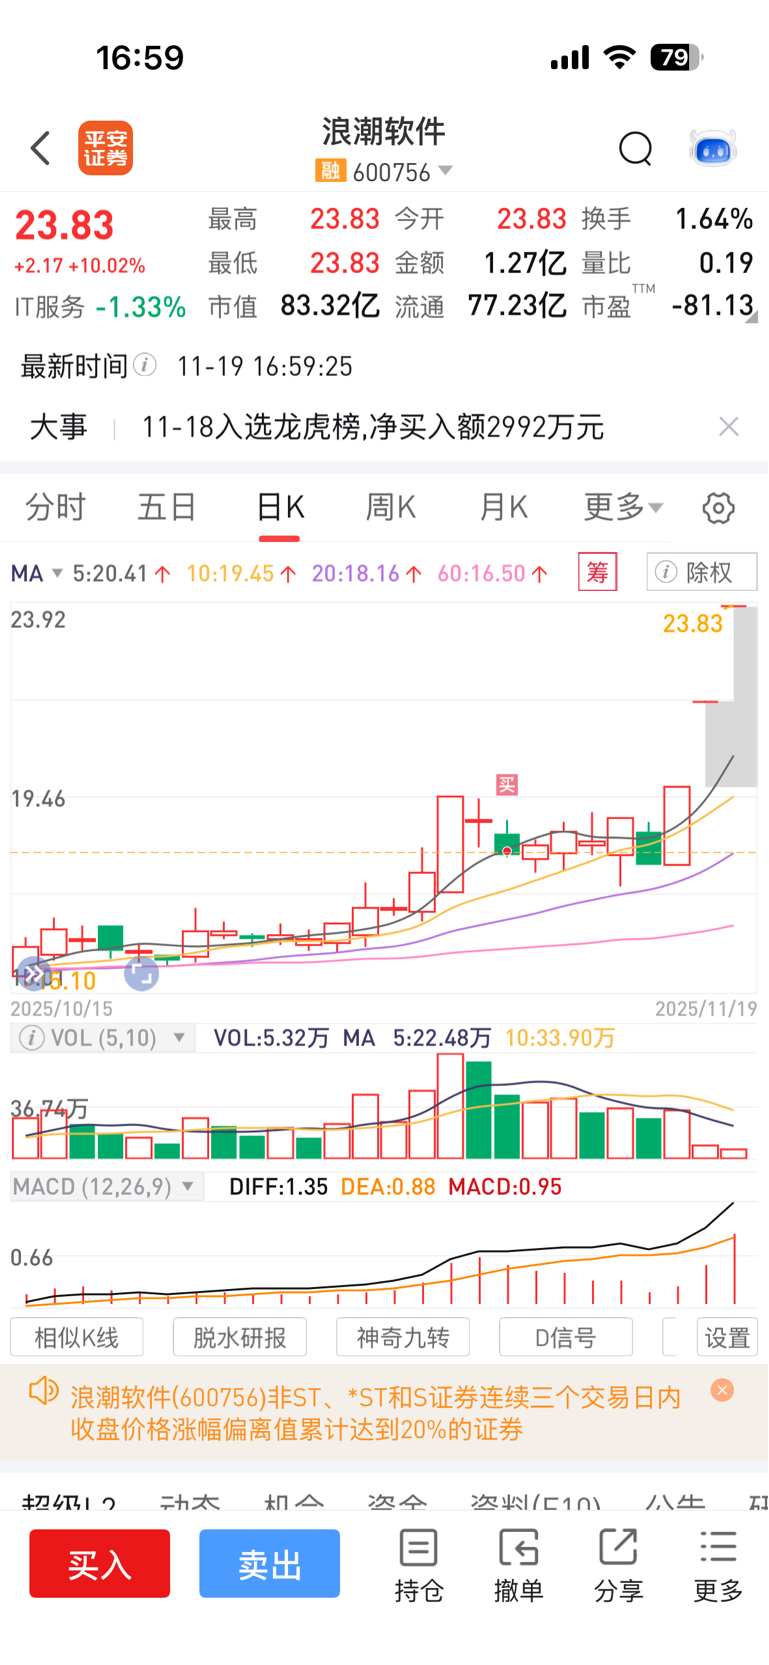Viewport: 769px width, 1665px height.
Task: Switch to 月K chart tab
Action: [x=503, y=507]
